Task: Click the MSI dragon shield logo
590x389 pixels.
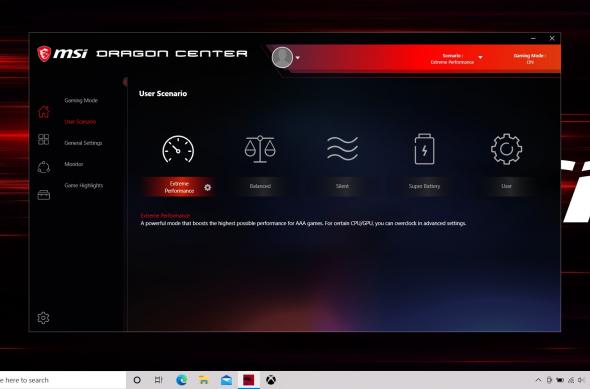Action: (44, 53)
